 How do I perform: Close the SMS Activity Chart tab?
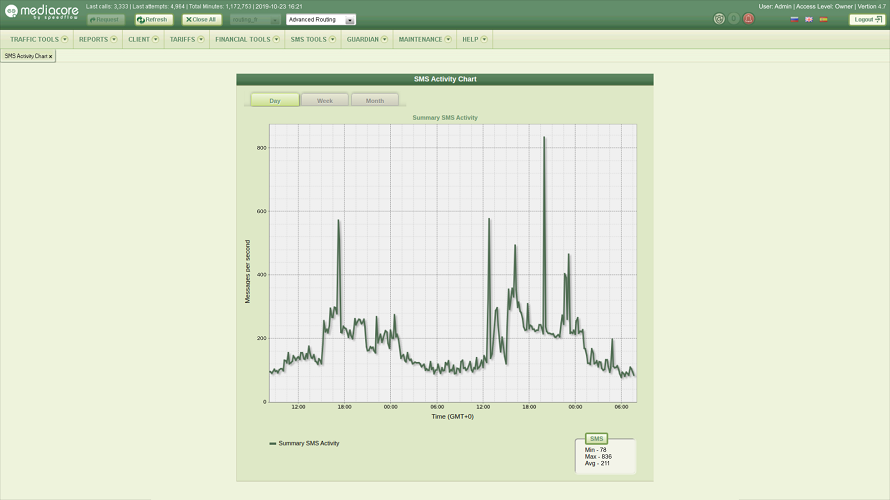51,57
